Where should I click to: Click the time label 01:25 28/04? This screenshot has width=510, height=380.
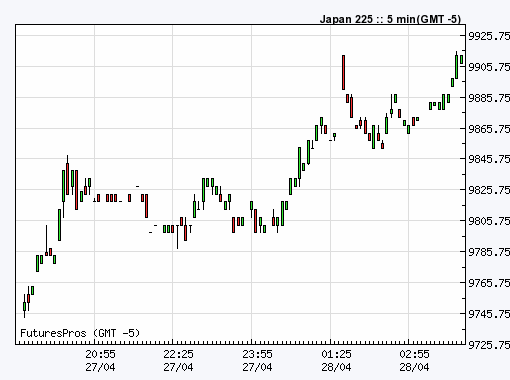pyautogui.click(x=336, y=360)
